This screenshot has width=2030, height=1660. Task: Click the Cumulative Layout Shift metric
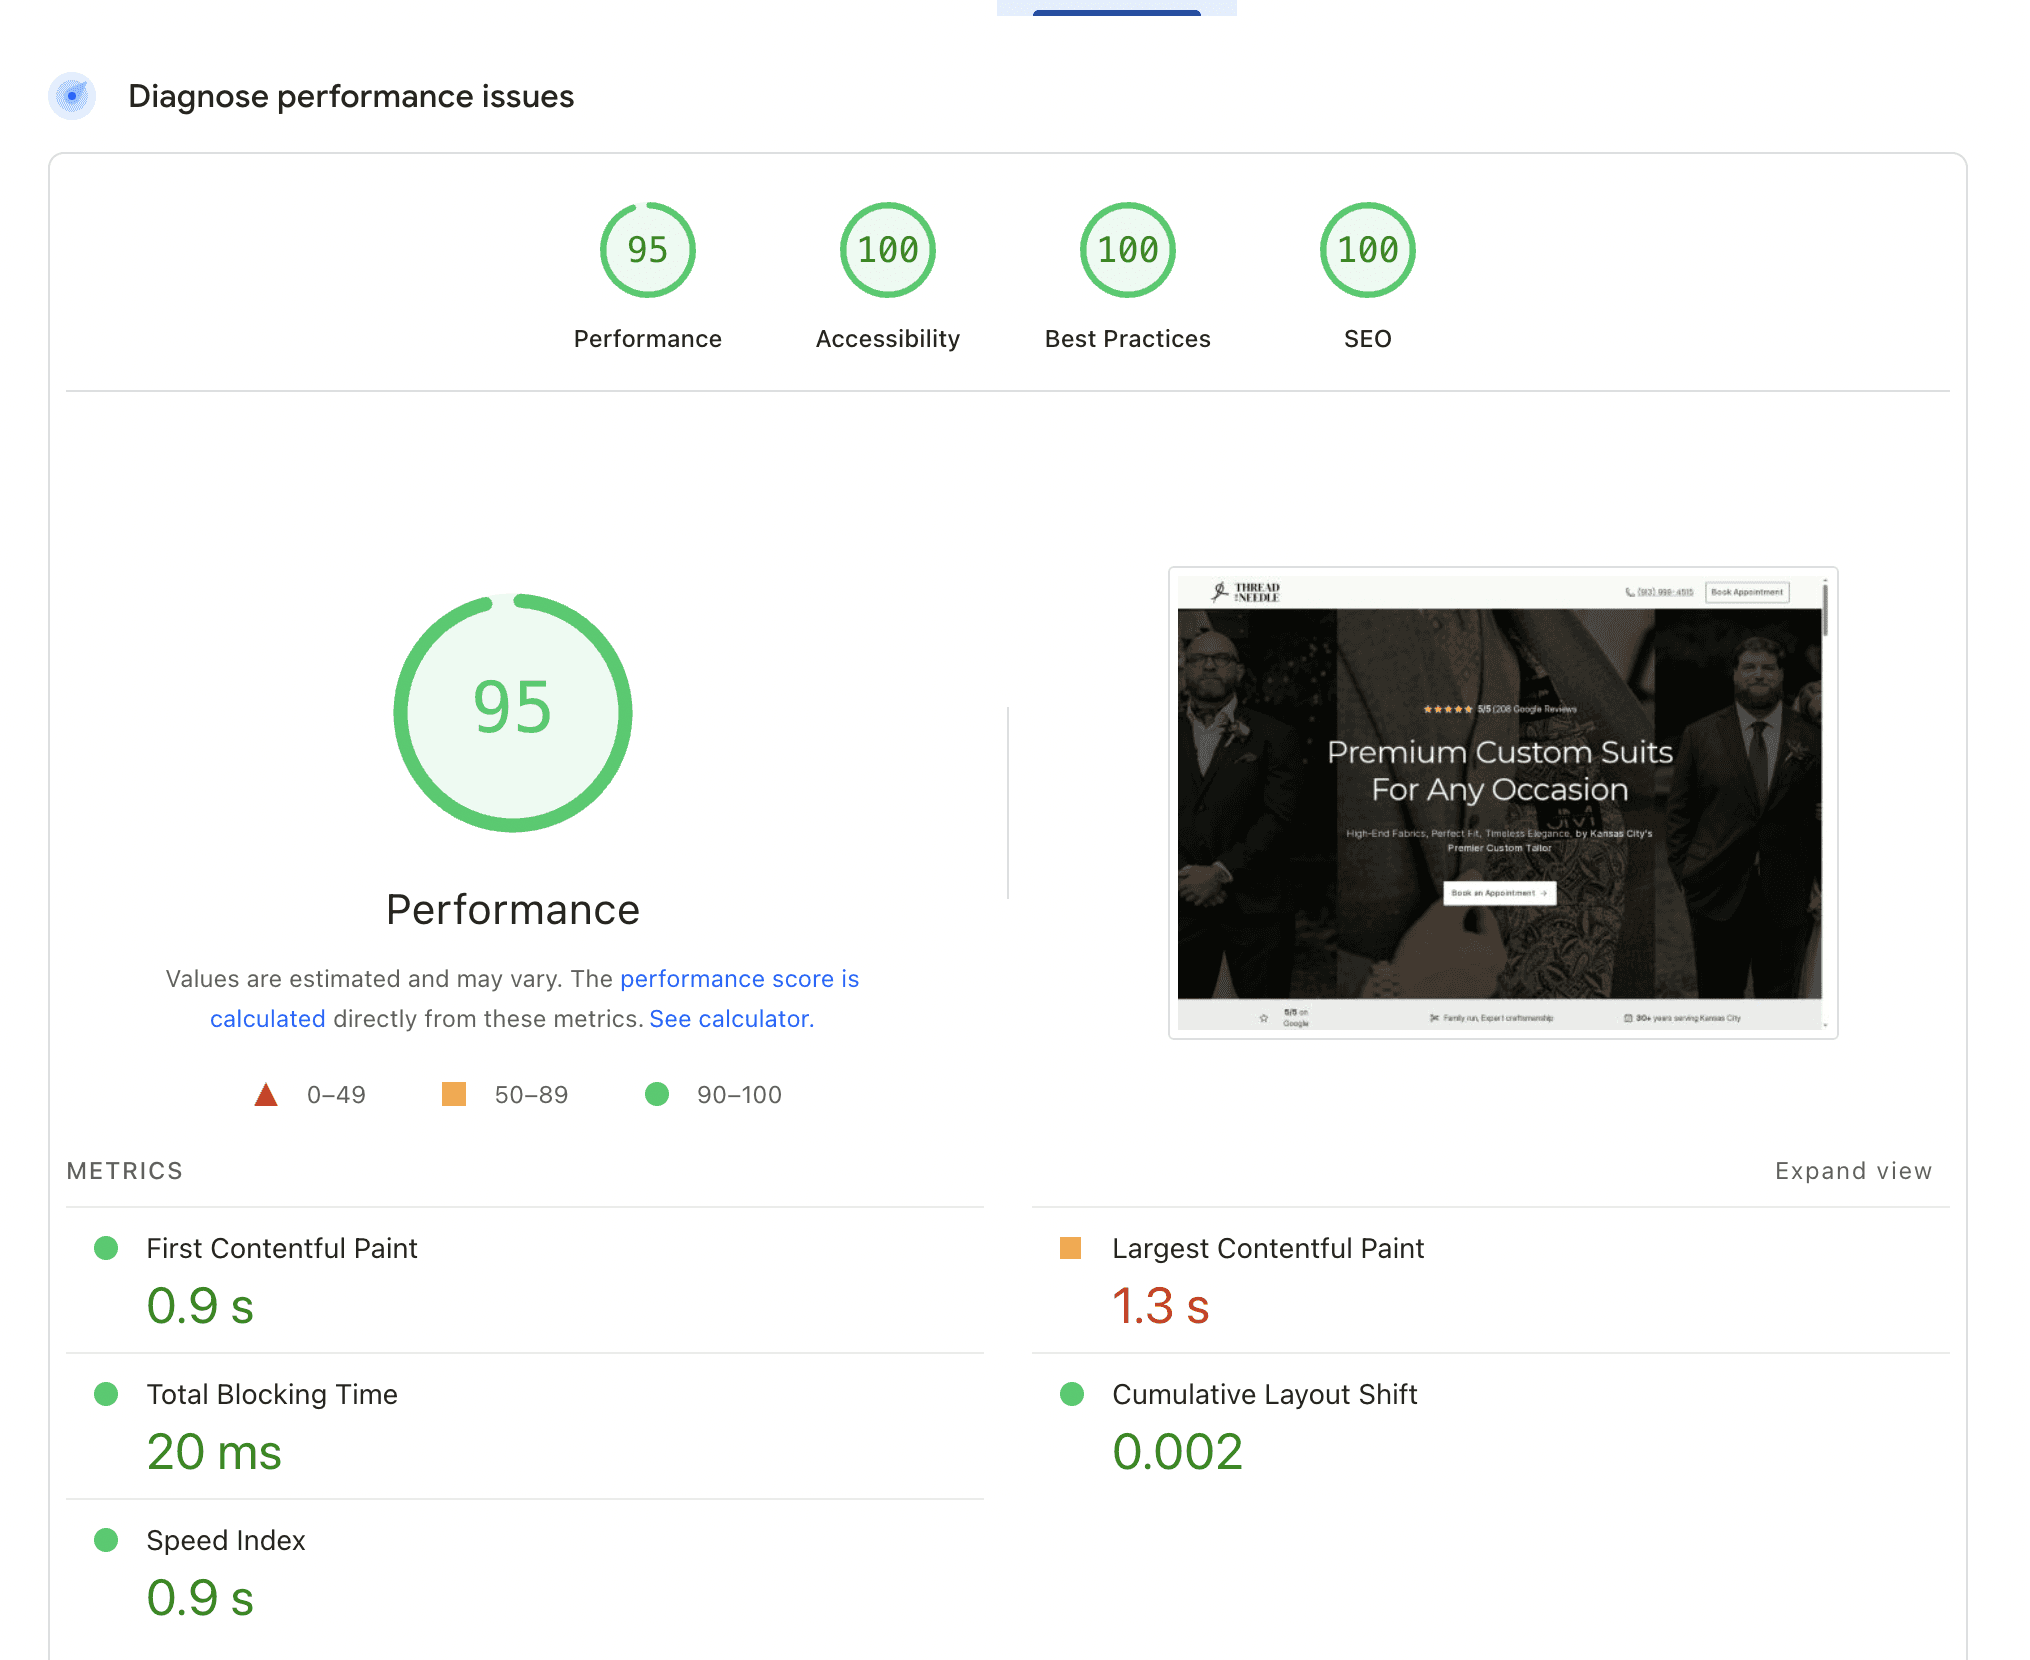[x=1264, y=1394]
